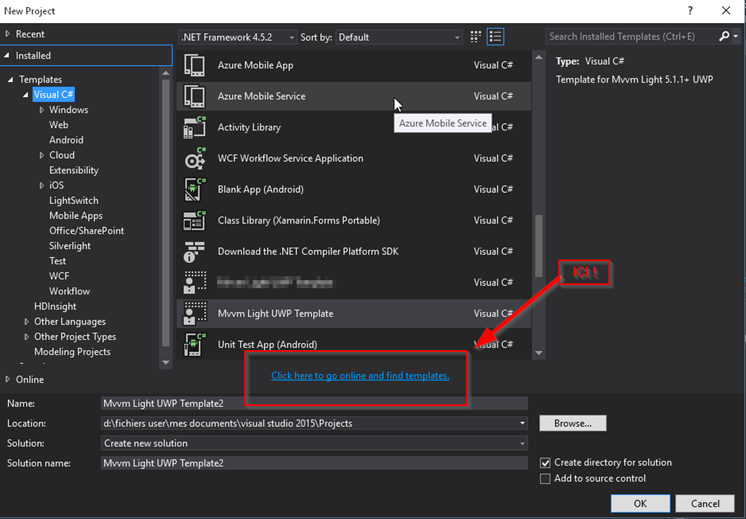Select the Office/SharePoint category

click(x=87, y=231)
